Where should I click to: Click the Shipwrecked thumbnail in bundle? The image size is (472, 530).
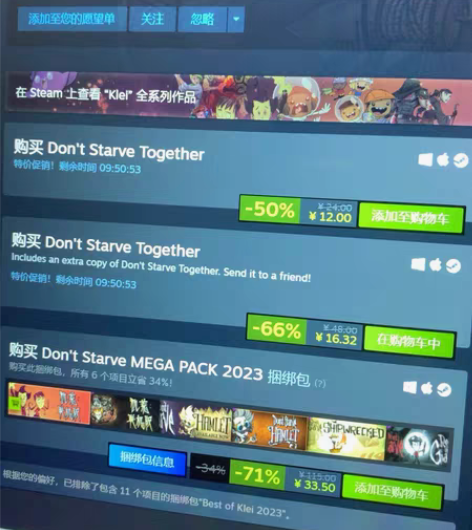coord(347,438)
